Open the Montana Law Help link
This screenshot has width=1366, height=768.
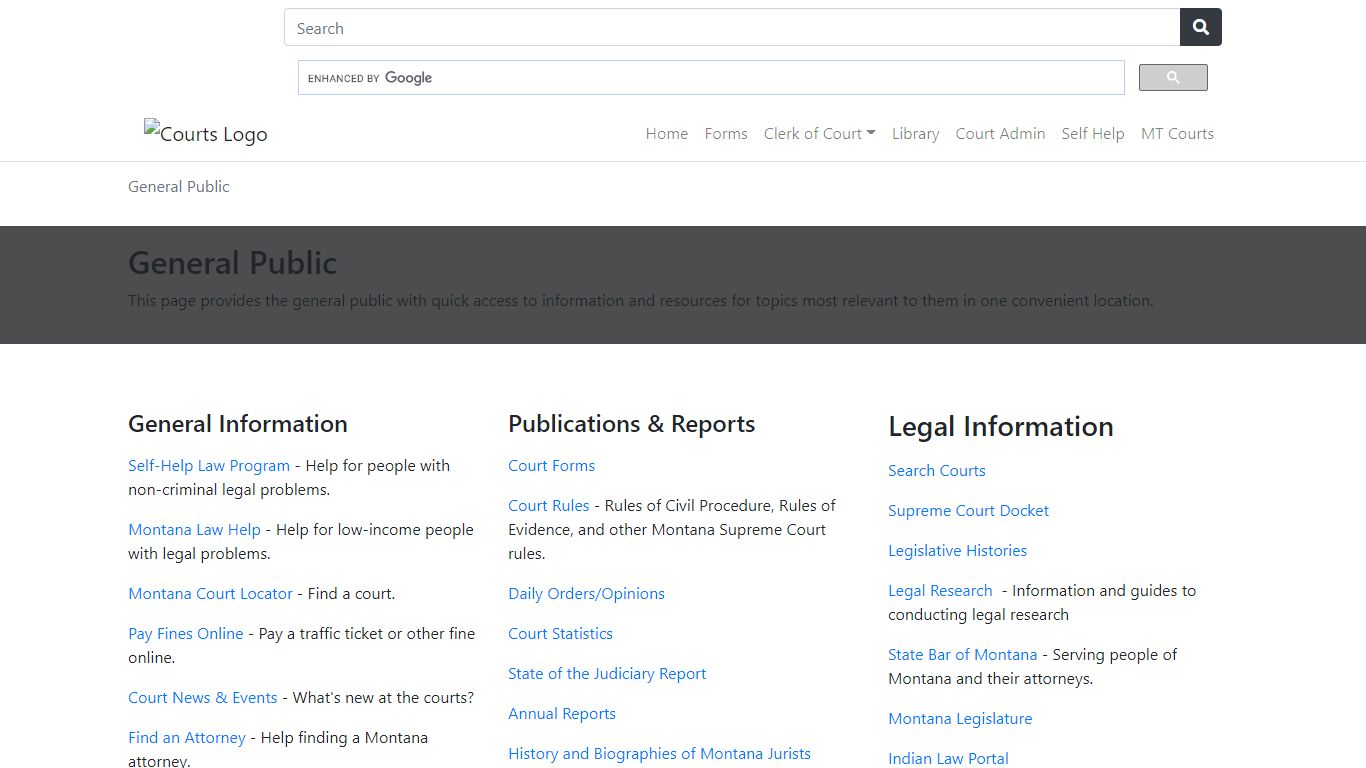tap(194, 530)
